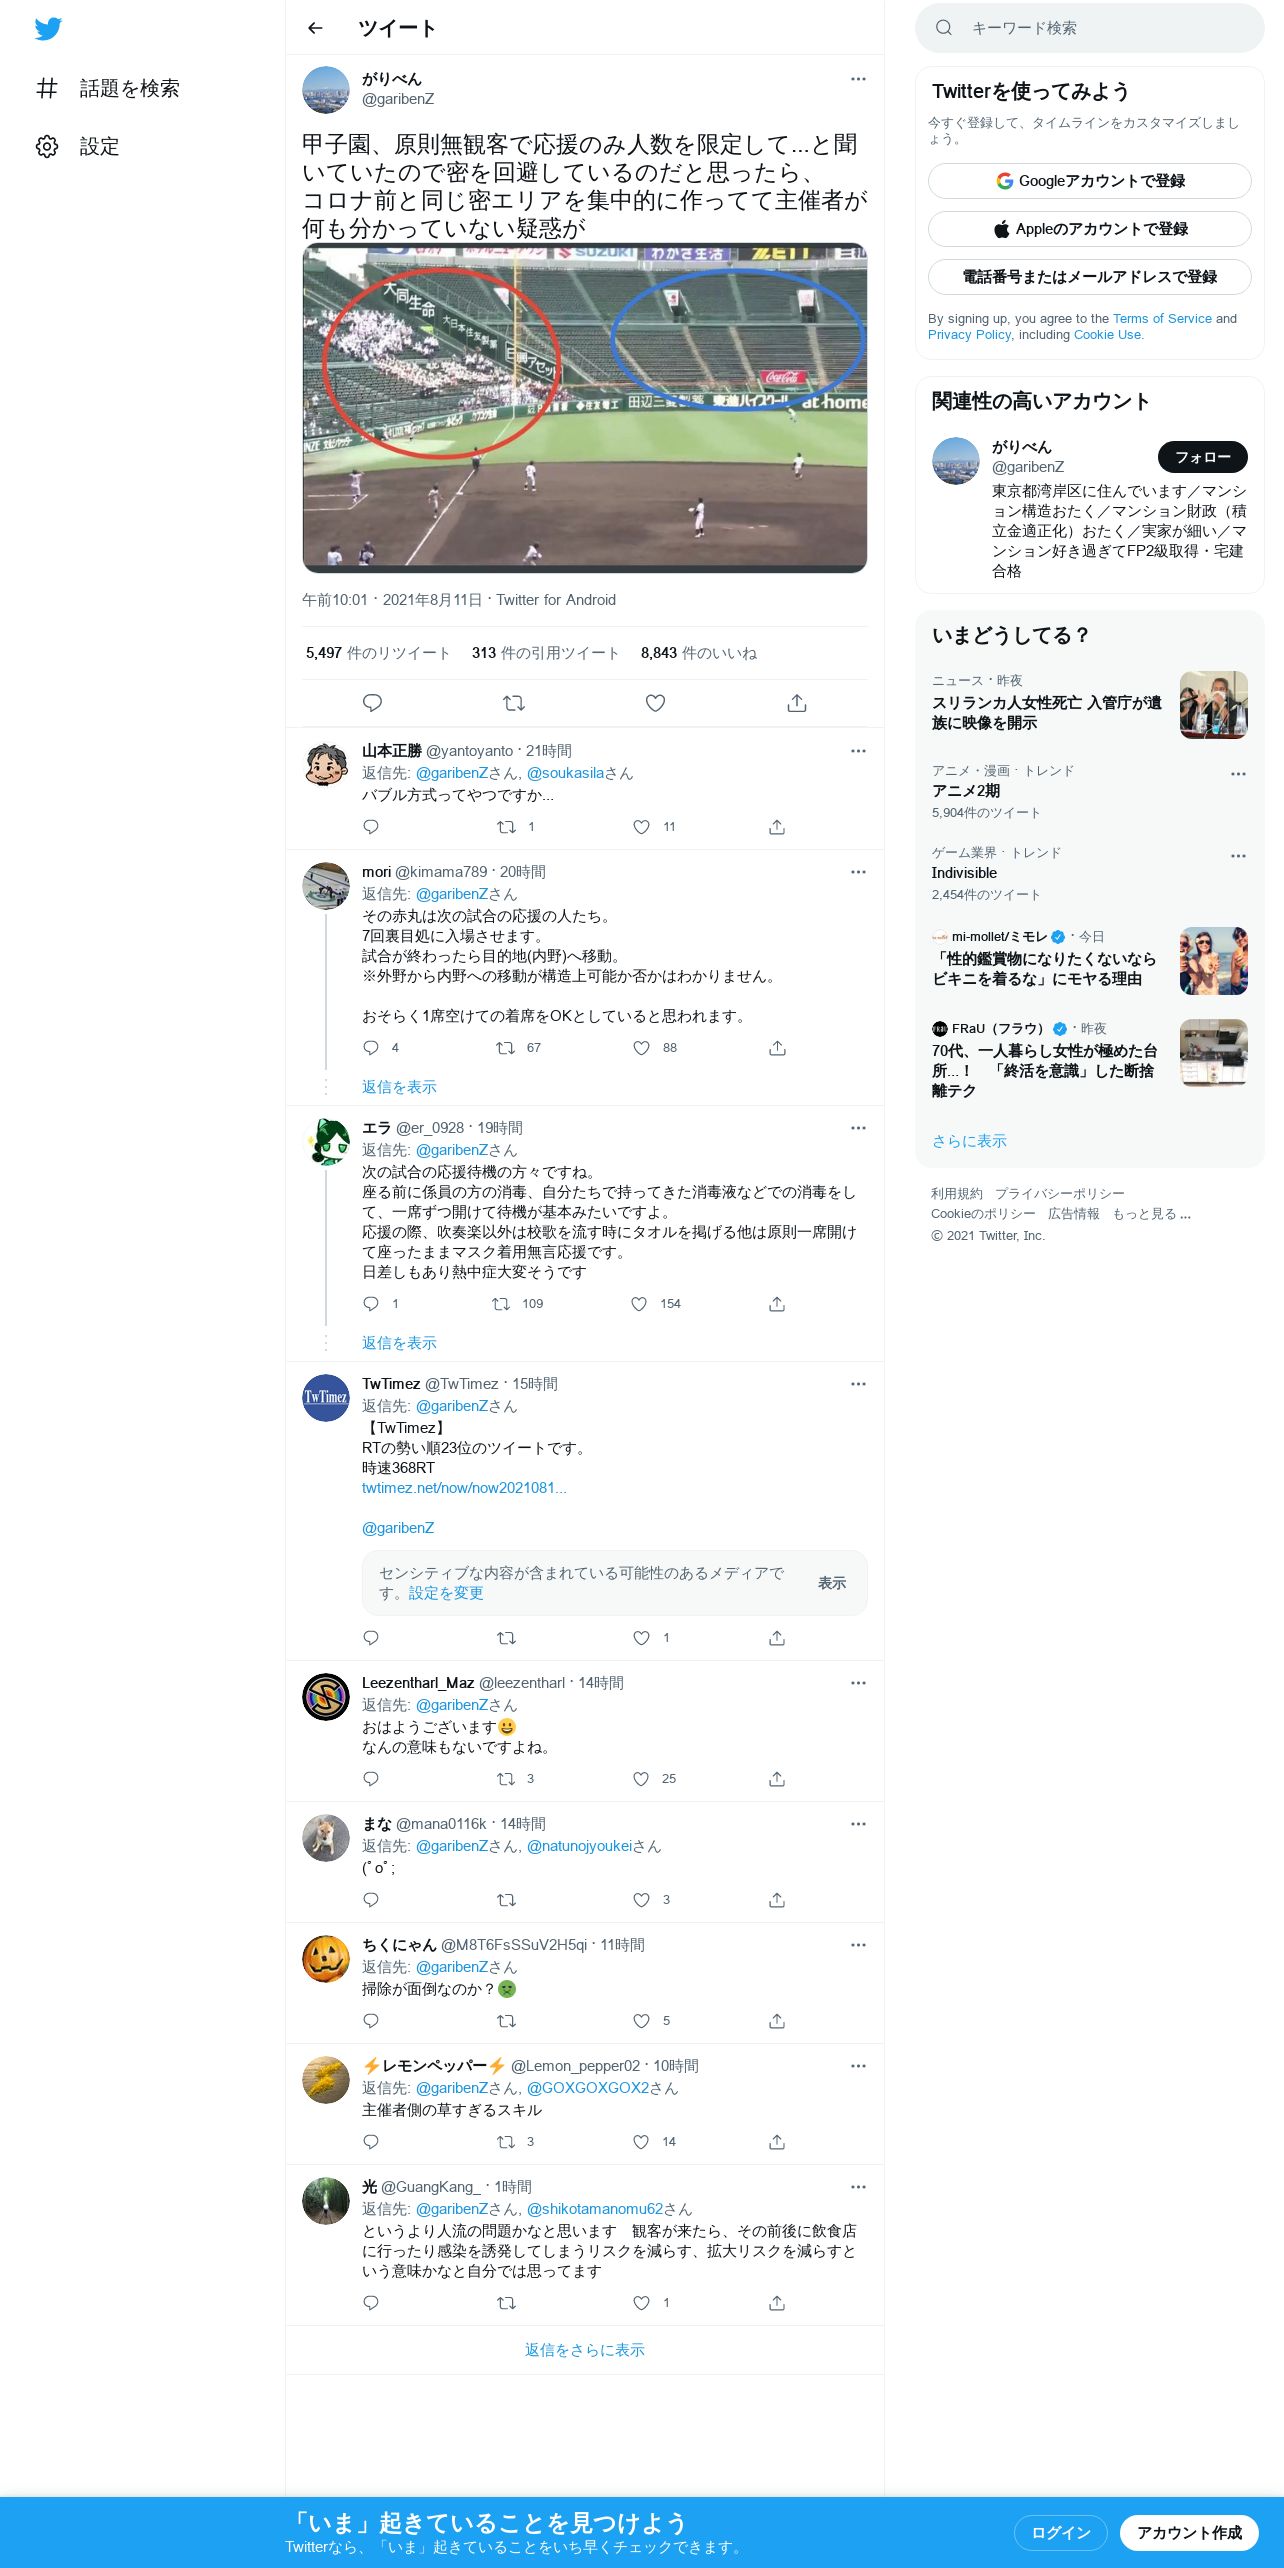The width and height of the screenshot is (1284, 2568).
Task: Register with Google account button
Action: click(1090, 181)
